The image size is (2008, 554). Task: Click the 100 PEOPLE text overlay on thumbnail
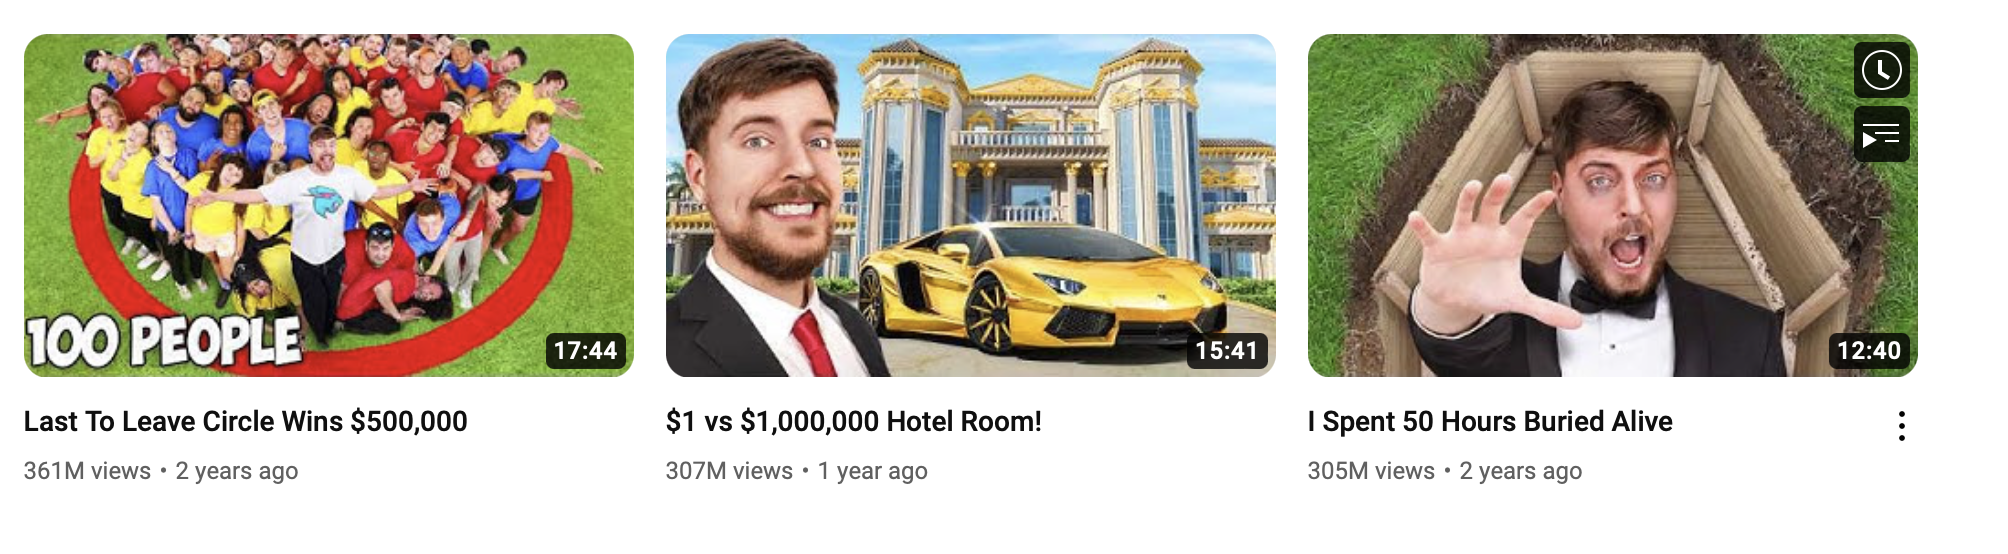pos(163,342)
